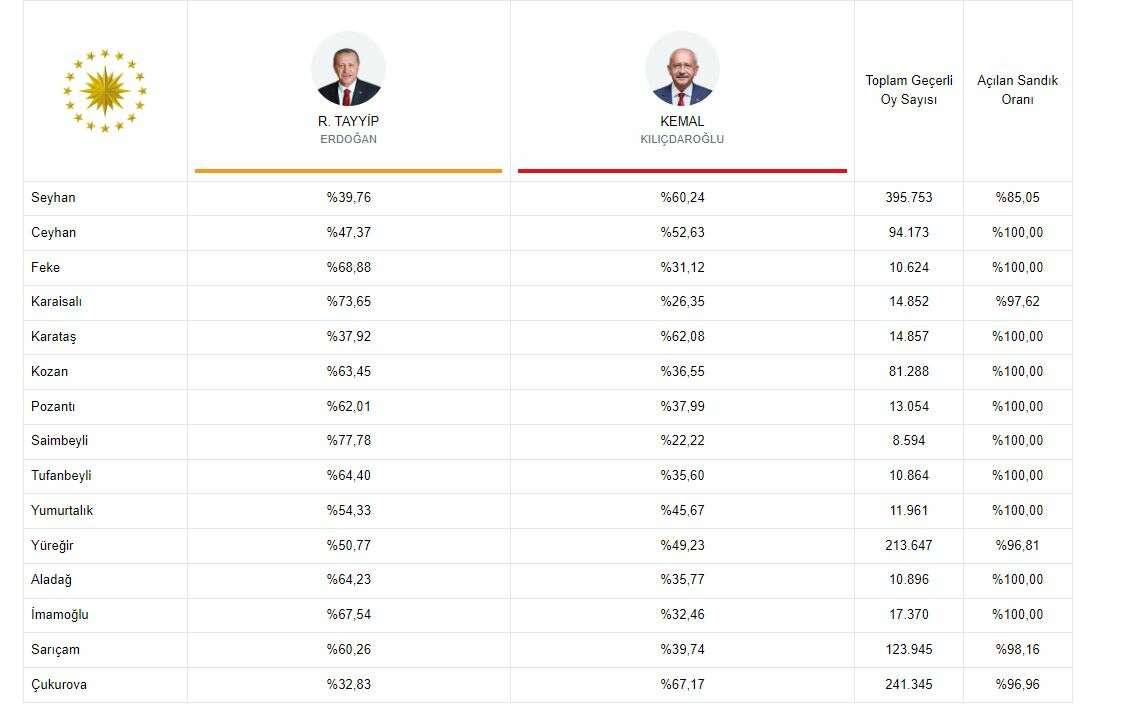This screenshot has height=717, width=1135.
Task: Click the photo above the Kemal Kılıçdaroğlu label
Action: [682, 70]
